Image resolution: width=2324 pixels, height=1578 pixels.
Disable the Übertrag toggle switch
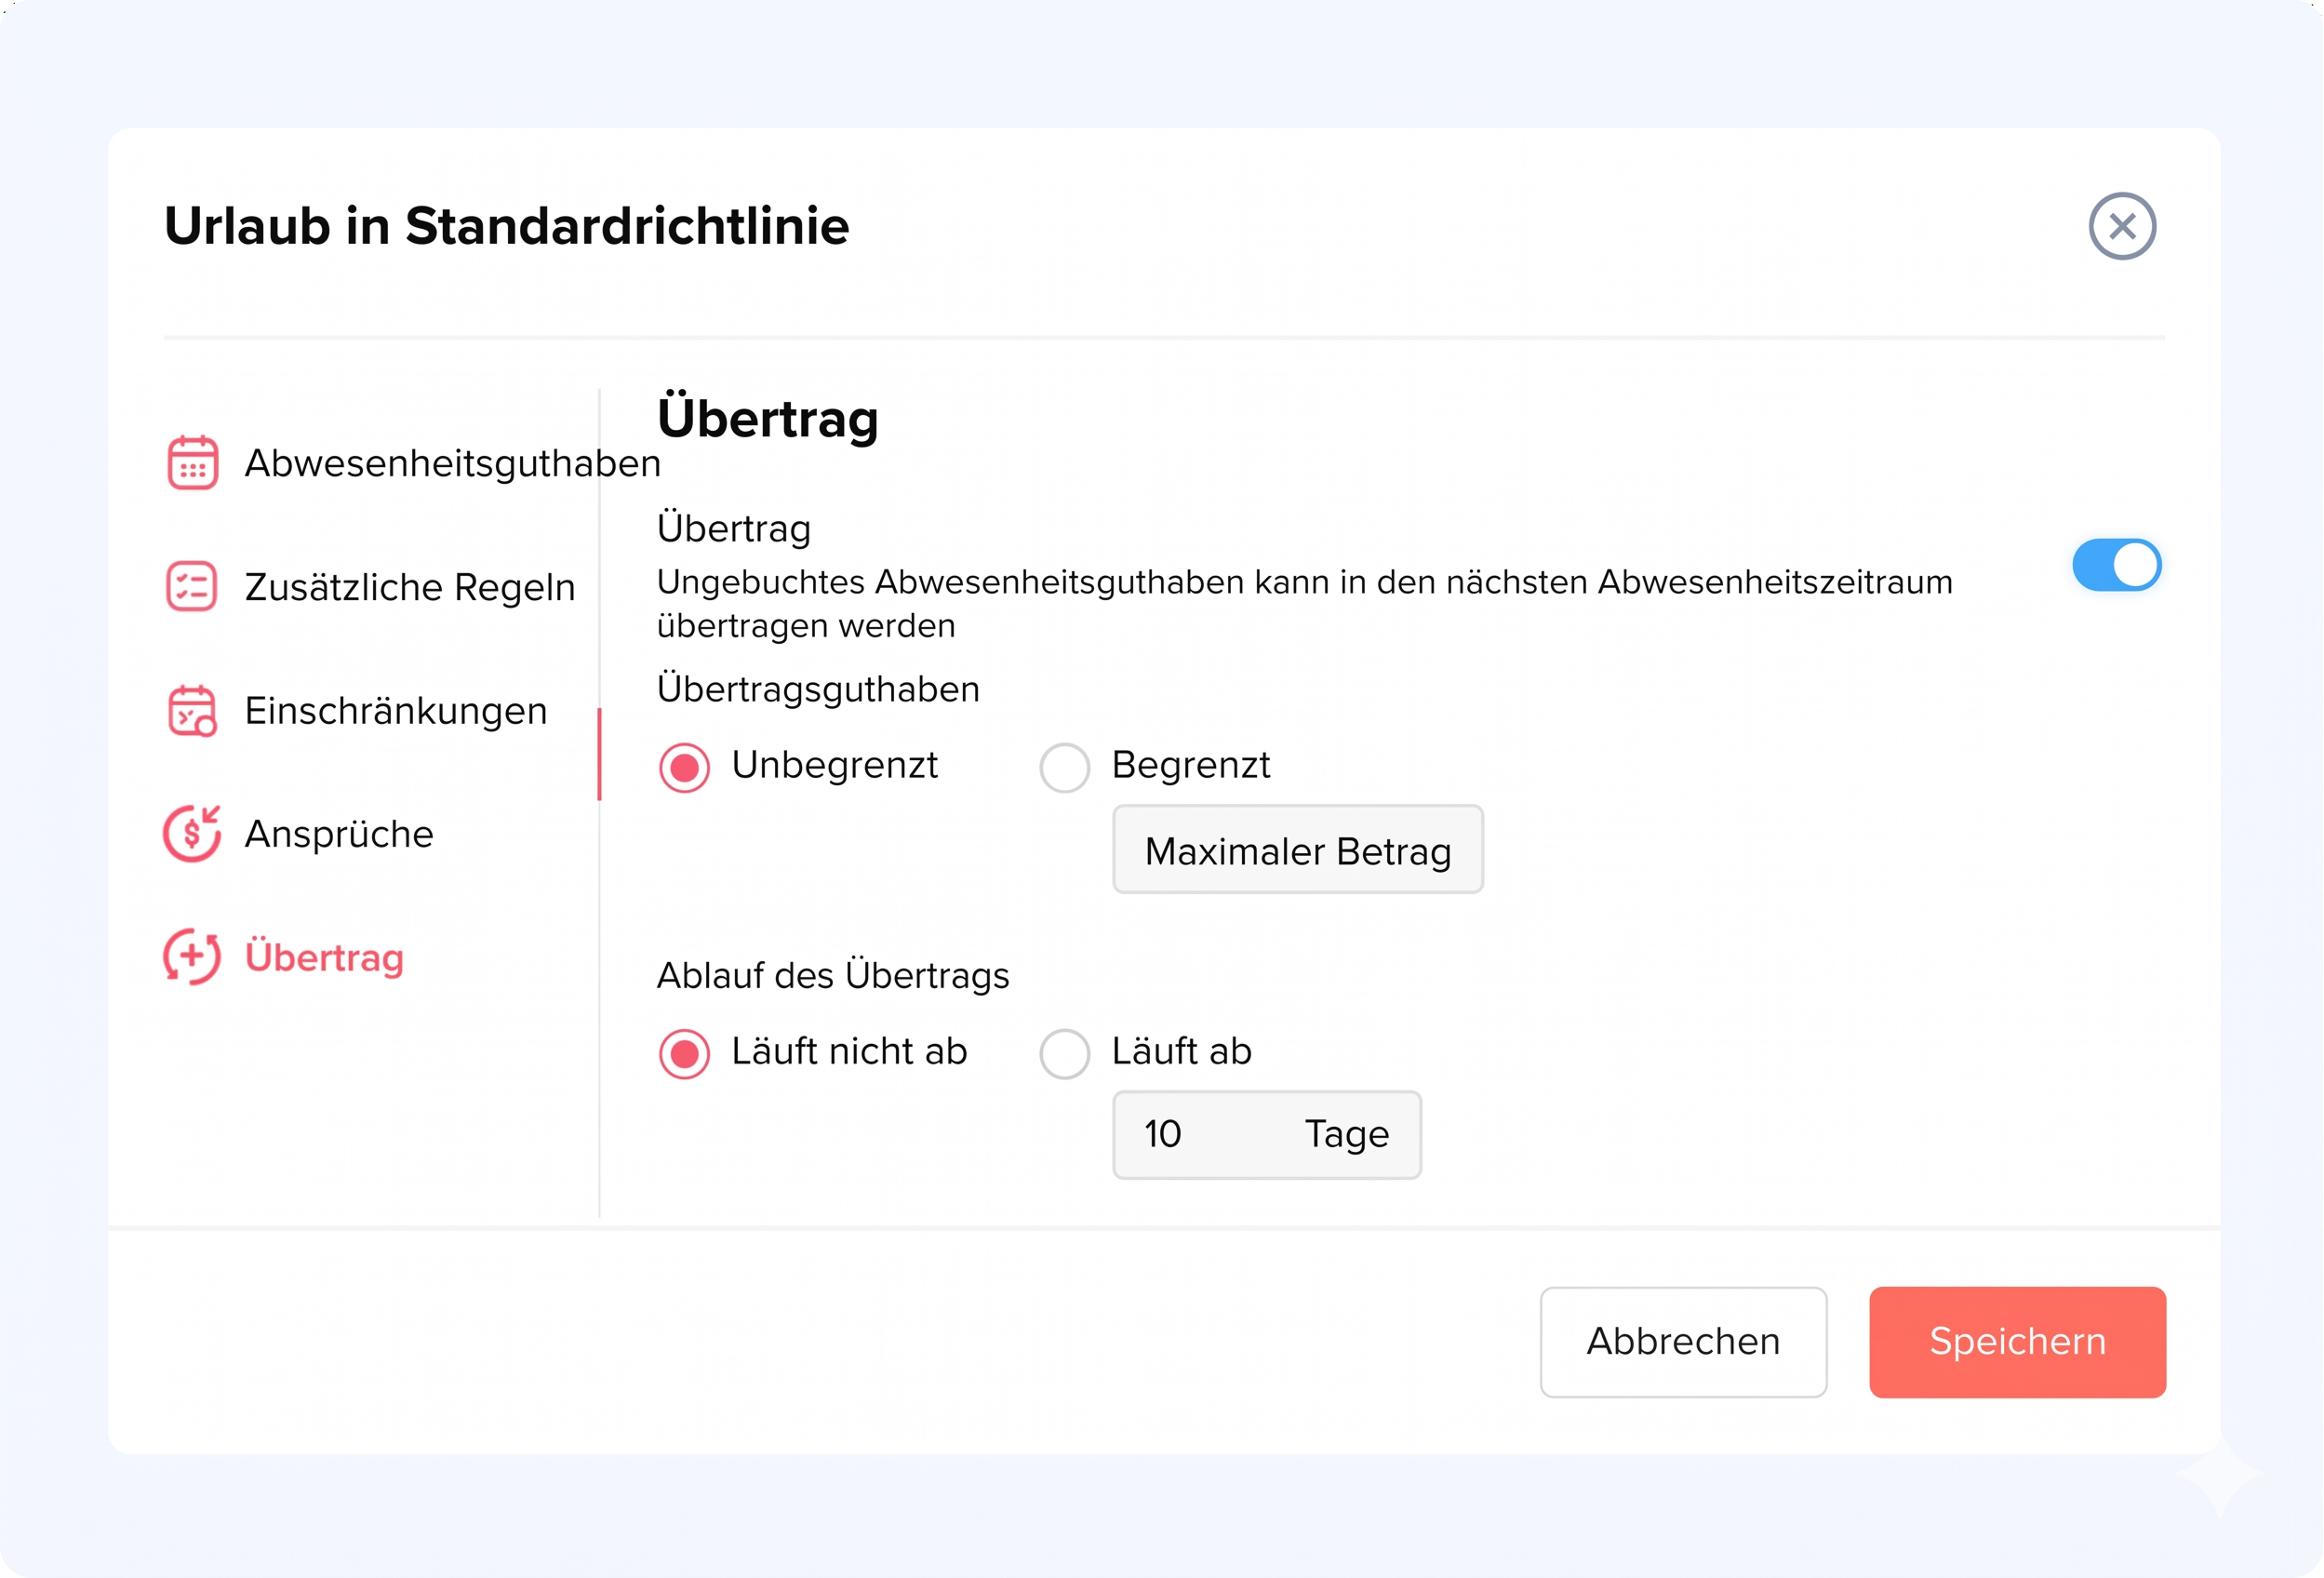tap(2116, 566)
